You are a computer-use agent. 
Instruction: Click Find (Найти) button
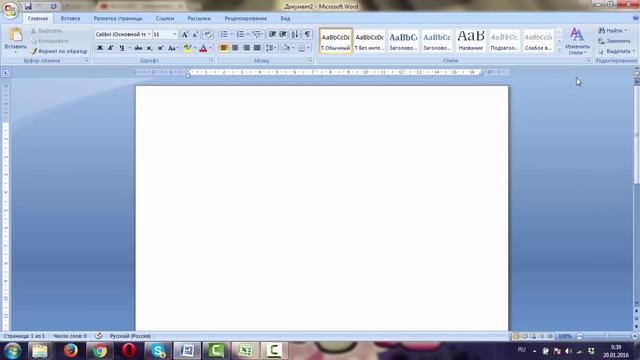[612, 31]
